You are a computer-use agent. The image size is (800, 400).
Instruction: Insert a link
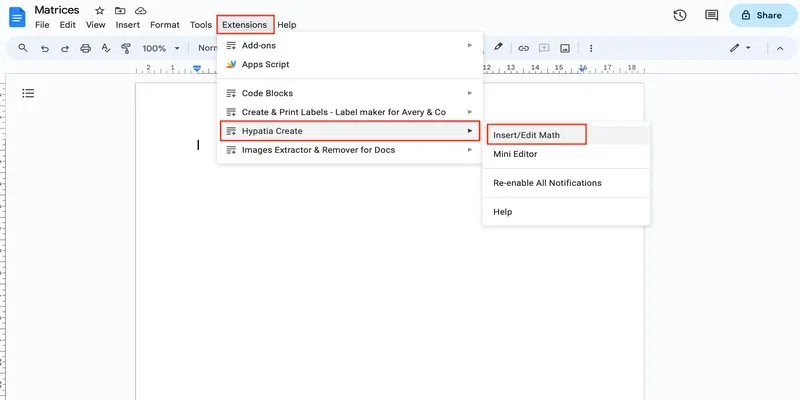(523, 48)
